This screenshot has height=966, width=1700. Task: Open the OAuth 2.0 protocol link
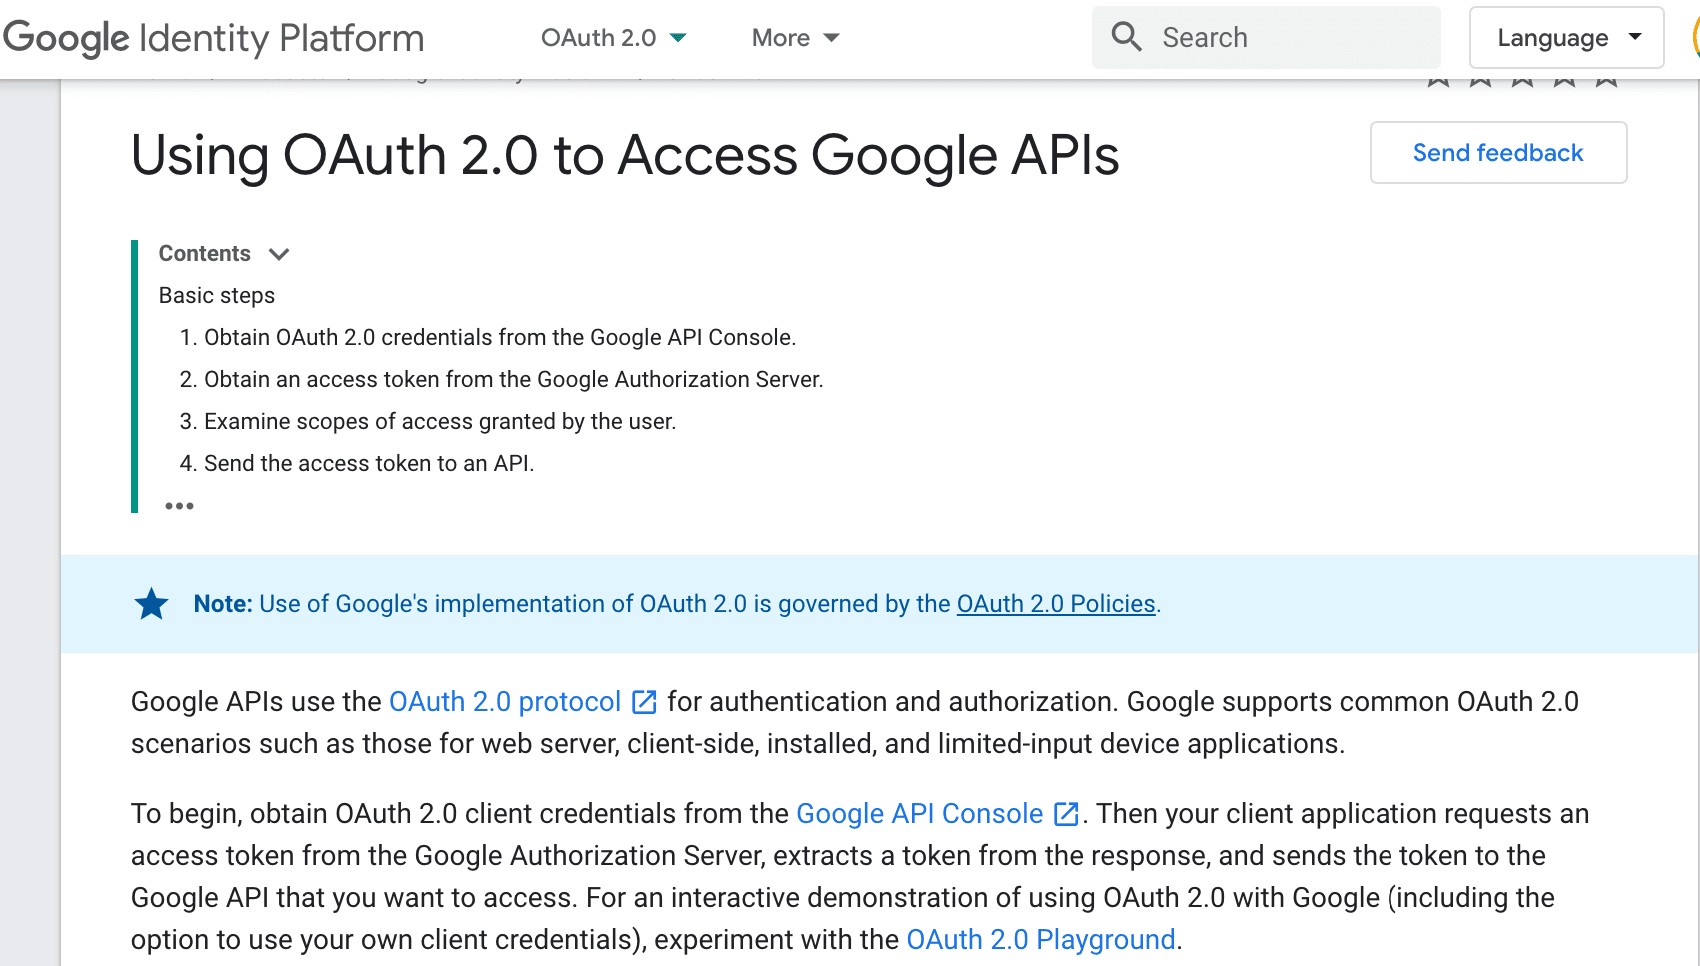click(x=505, y=702)
